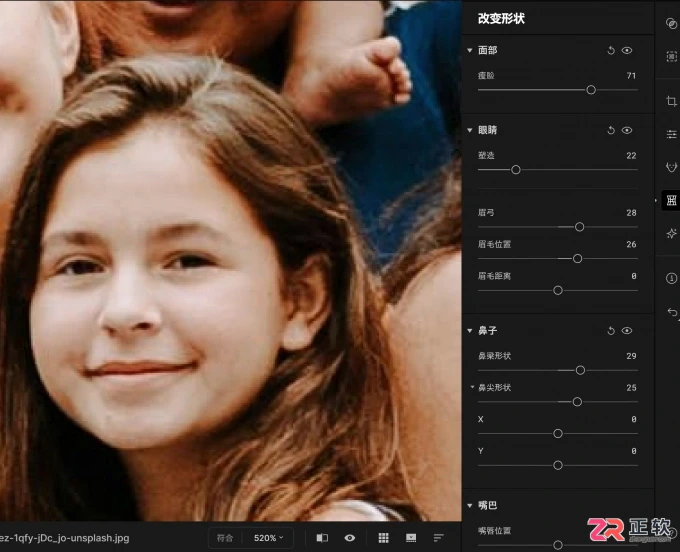
Task: Click the 眉毛位置 value 26
Action: (x=631, y=245)
